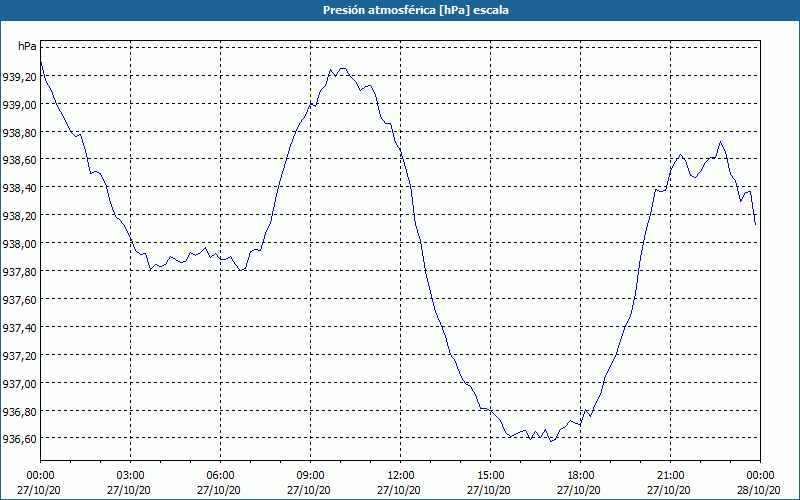
Task: Select the 938,20 y-axis value
Action: coord(19,216)
